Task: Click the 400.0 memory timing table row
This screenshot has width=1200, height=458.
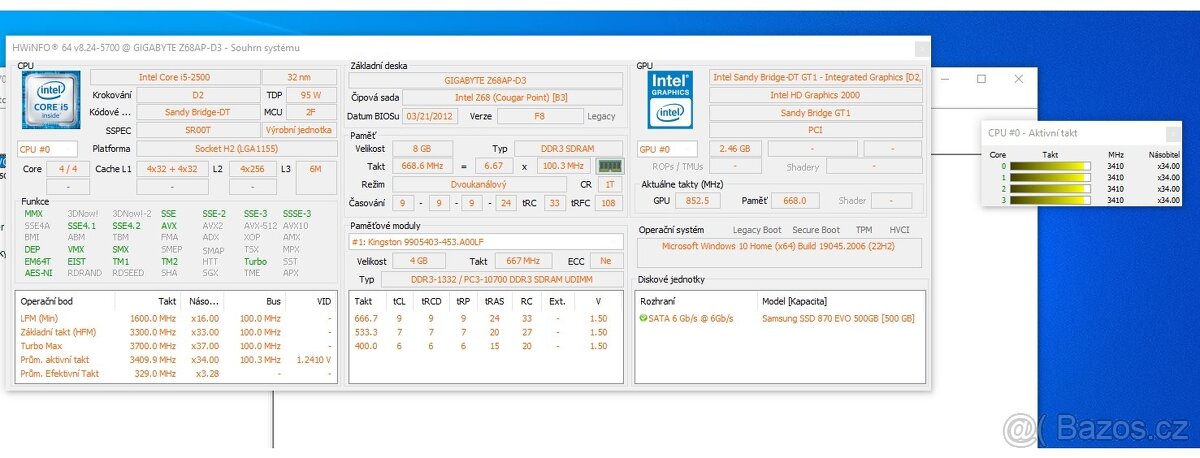Action: (x=487, y=346)
